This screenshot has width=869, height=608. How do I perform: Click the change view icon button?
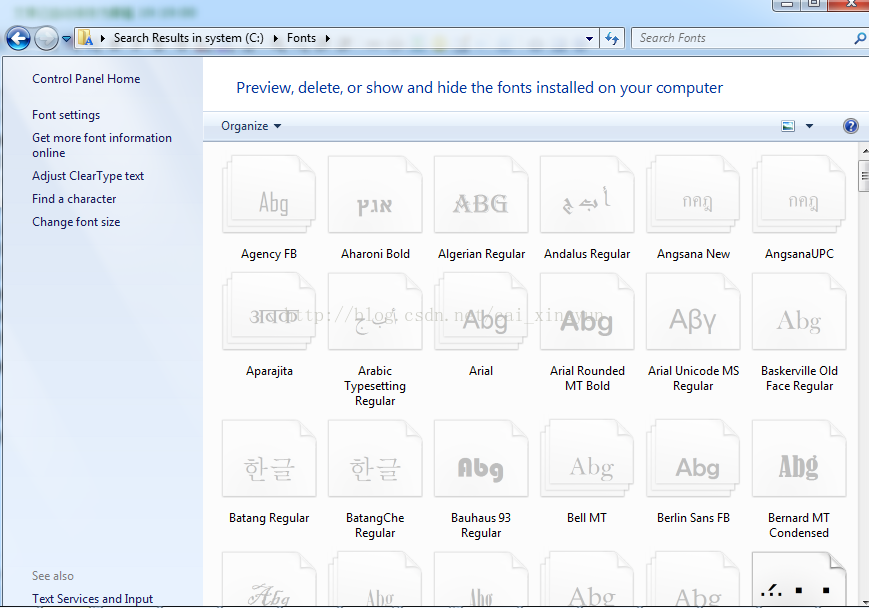[788, 126]
